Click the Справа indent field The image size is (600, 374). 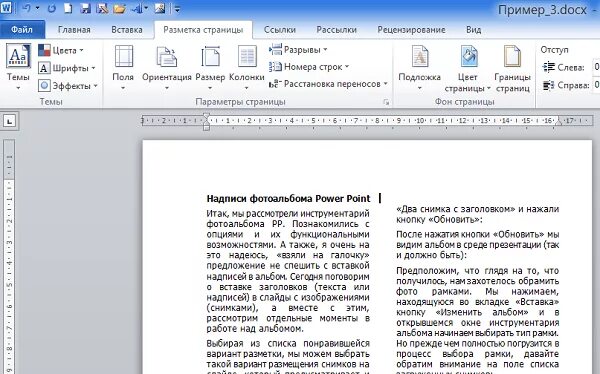pos(596,85)
